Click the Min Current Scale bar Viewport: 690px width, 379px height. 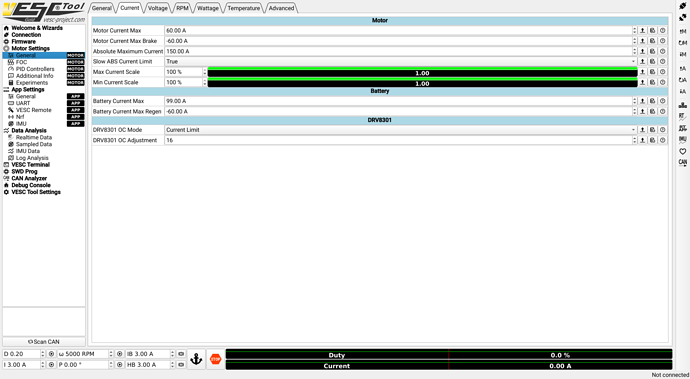tap(422, 83)
